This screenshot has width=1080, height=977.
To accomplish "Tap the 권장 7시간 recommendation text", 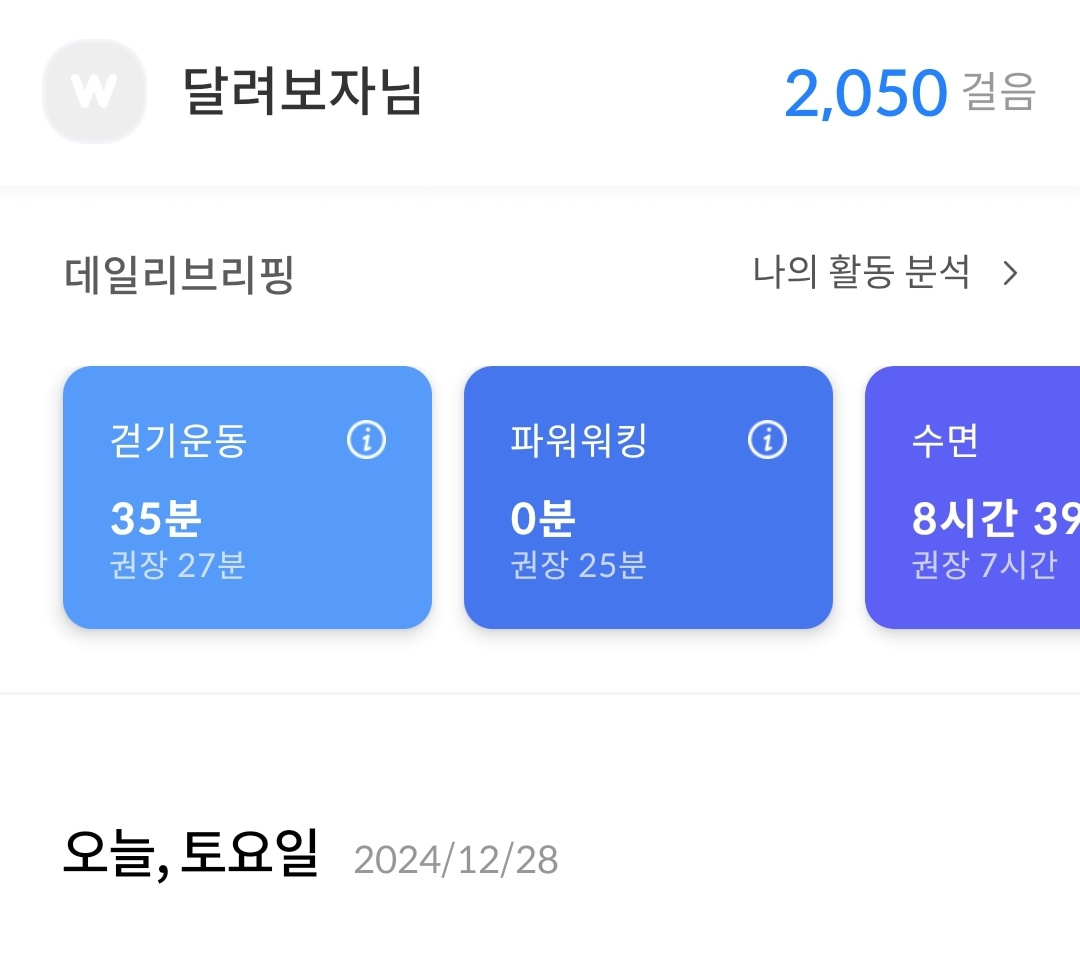I will pyautogui.click(x=984, y=566).
